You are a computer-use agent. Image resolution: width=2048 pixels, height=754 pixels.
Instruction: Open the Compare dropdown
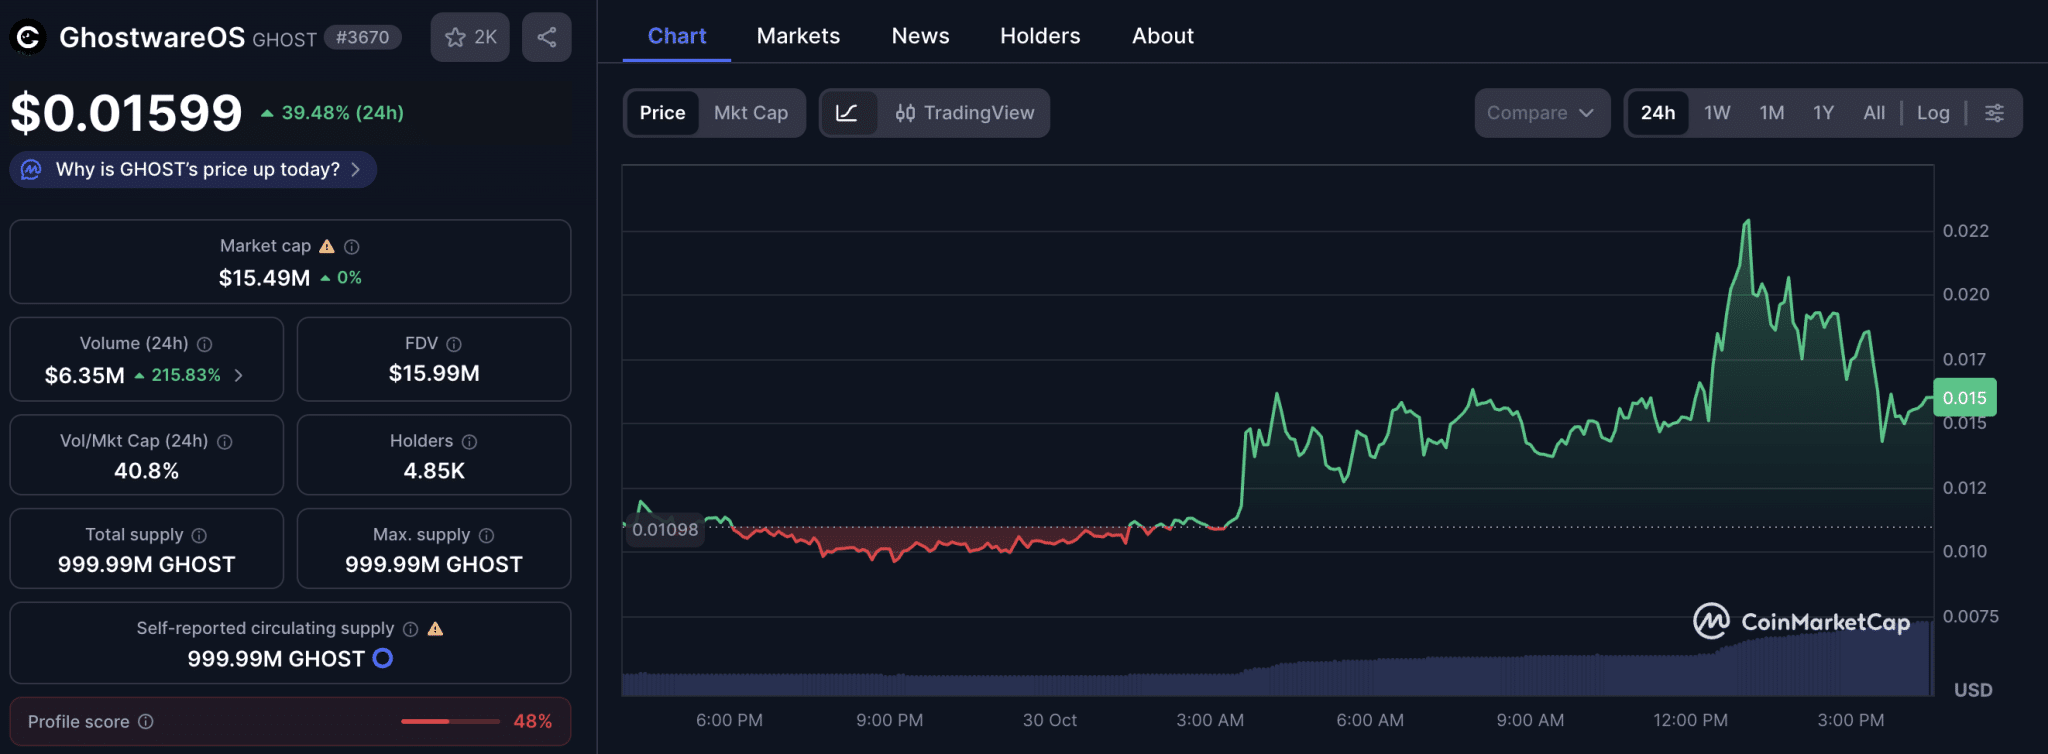(1540, 113)
